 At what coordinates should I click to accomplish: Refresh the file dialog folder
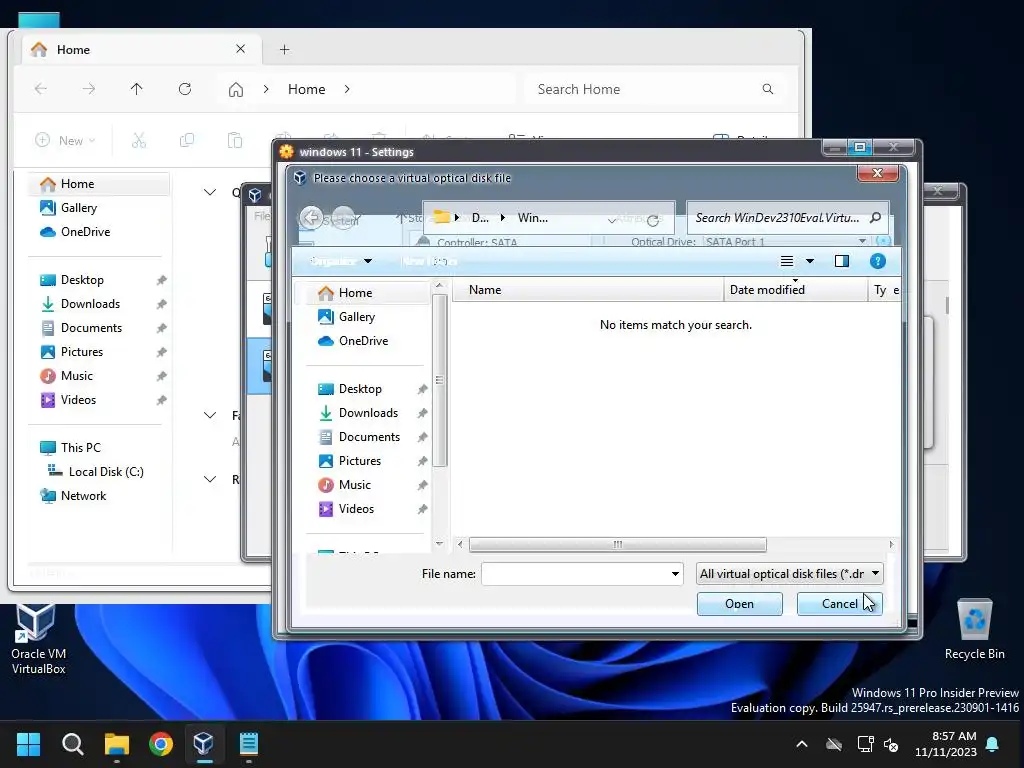652,220
